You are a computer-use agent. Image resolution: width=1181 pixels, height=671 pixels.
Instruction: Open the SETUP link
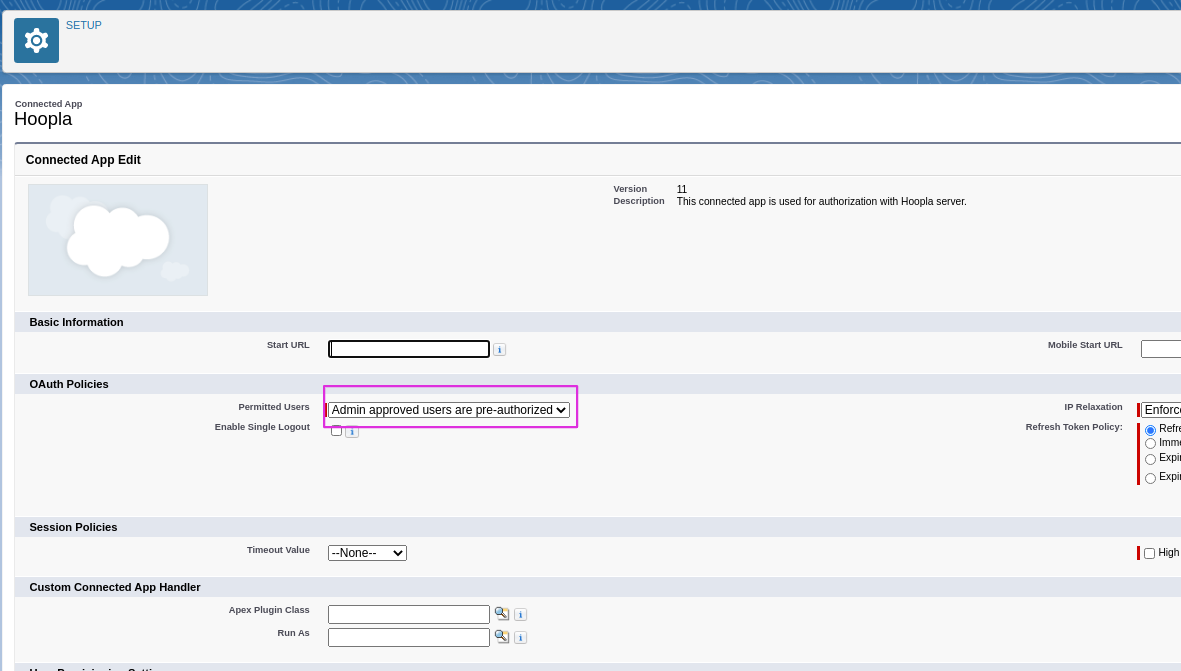pos(84,25)
